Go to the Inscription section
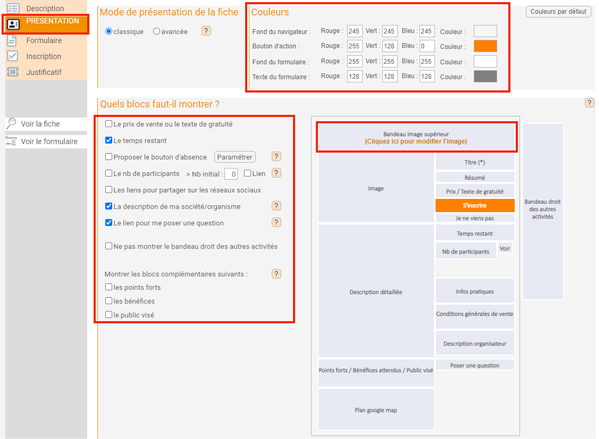The image size is (599, 439). tap(44, 57)
